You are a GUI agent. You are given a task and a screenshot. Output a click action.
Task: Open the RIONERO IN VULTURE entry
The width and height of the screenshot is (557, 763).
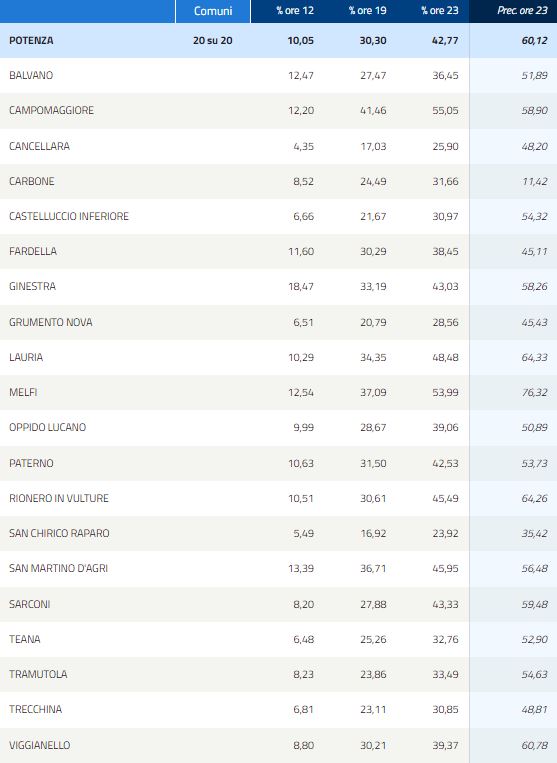coord(278,498)
